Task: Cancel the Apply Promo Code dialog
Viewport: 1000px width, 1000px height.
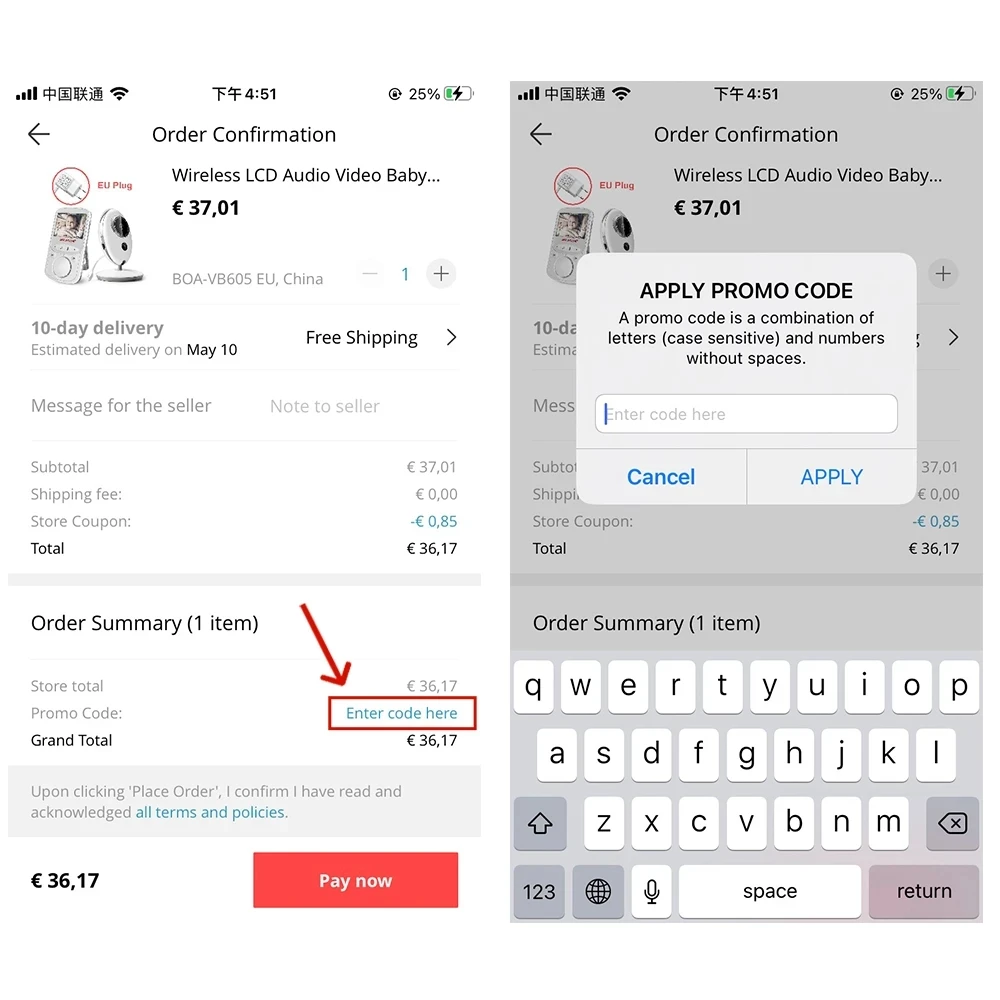Action: 661,476
